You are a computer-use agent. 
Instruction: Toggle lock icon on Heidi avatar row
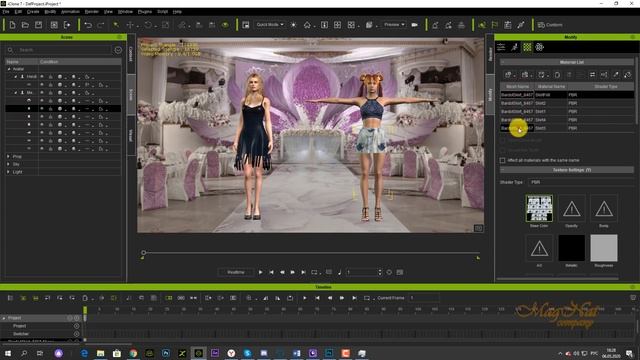click(x=51, y=77)
